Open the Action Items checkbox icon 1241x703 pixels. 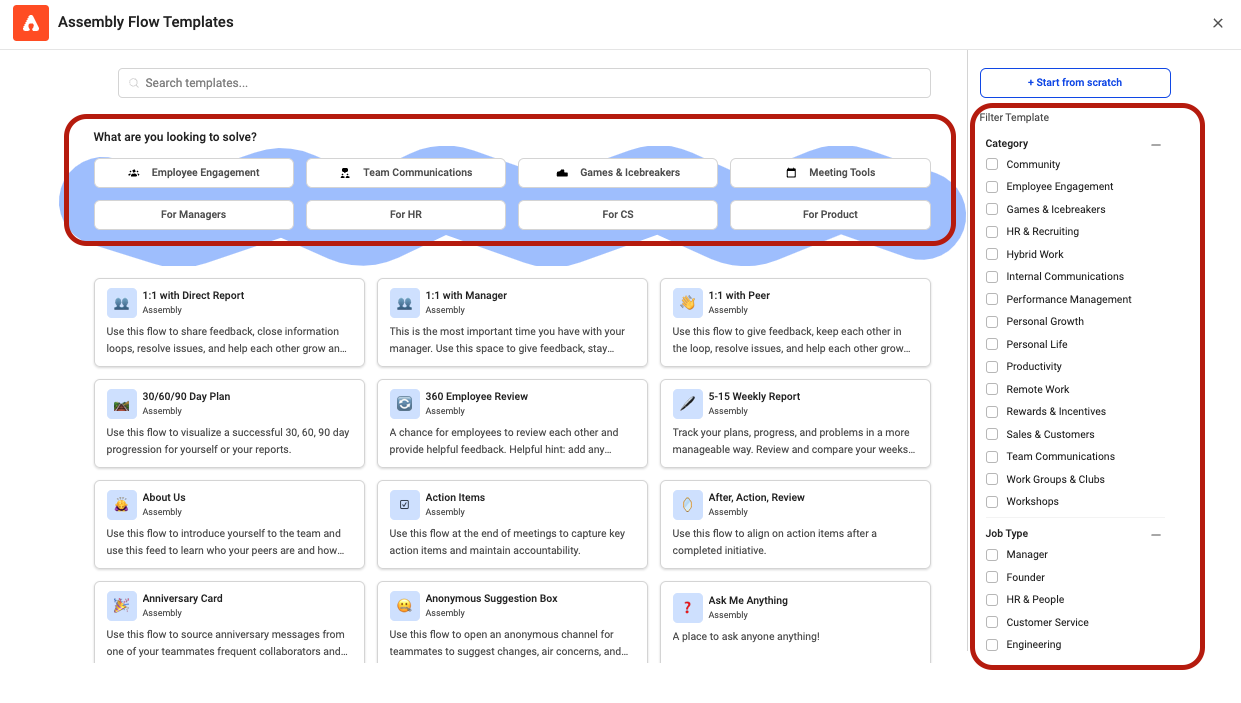tap(405, 504)
